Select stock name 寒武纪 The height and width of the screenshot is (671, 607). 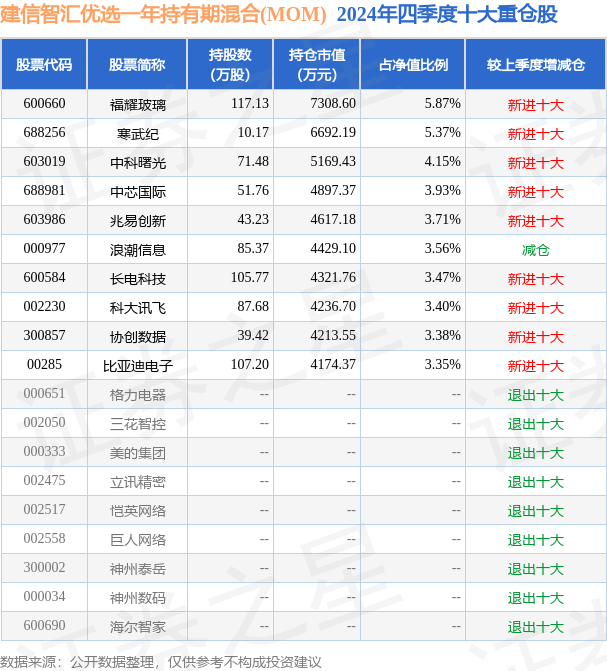click(137, 134)
